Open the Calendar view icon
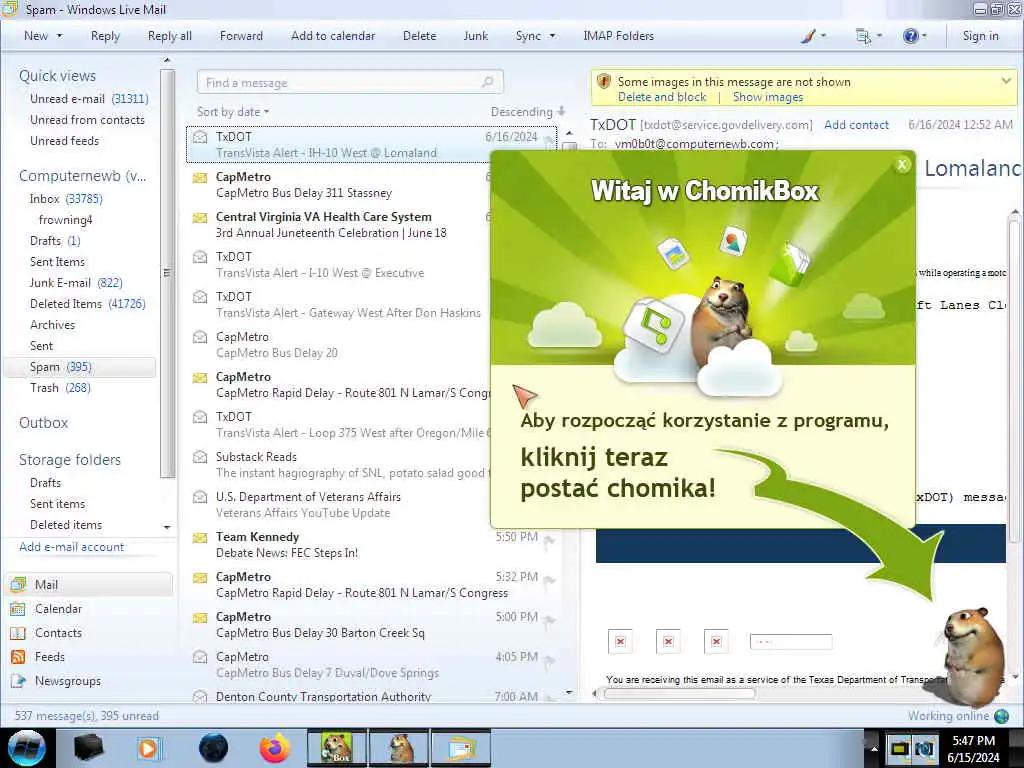Screen dimensions: 1024x768 click(x=18, y=609)
